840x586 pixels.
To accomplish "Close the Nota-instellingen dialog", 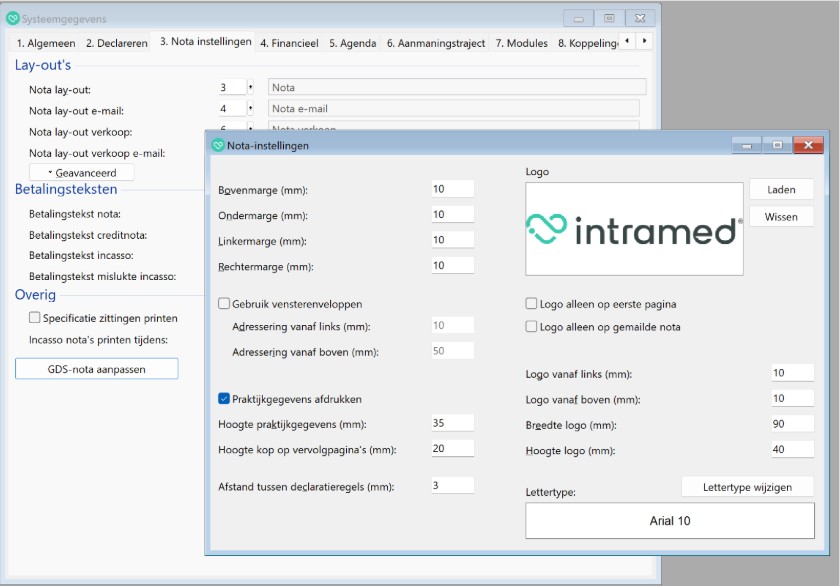I will click(x=807, y=145).
